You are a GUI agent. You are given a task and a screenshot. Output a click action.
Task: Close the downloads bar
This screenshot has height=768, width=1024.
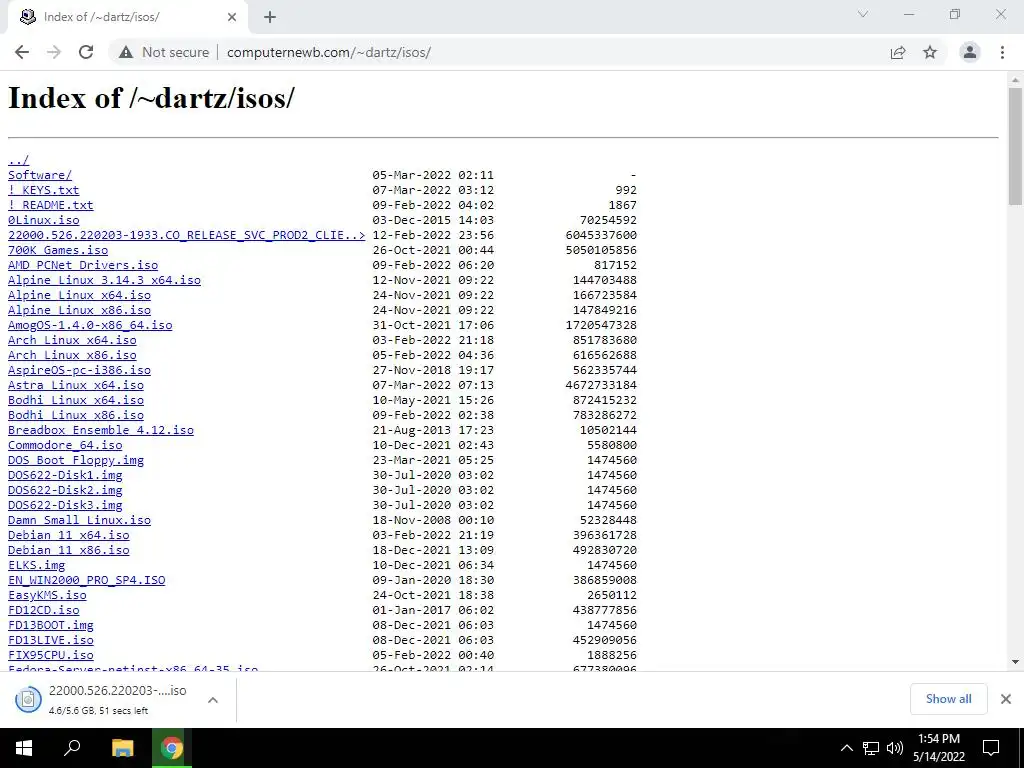(x=1006, y=699)
